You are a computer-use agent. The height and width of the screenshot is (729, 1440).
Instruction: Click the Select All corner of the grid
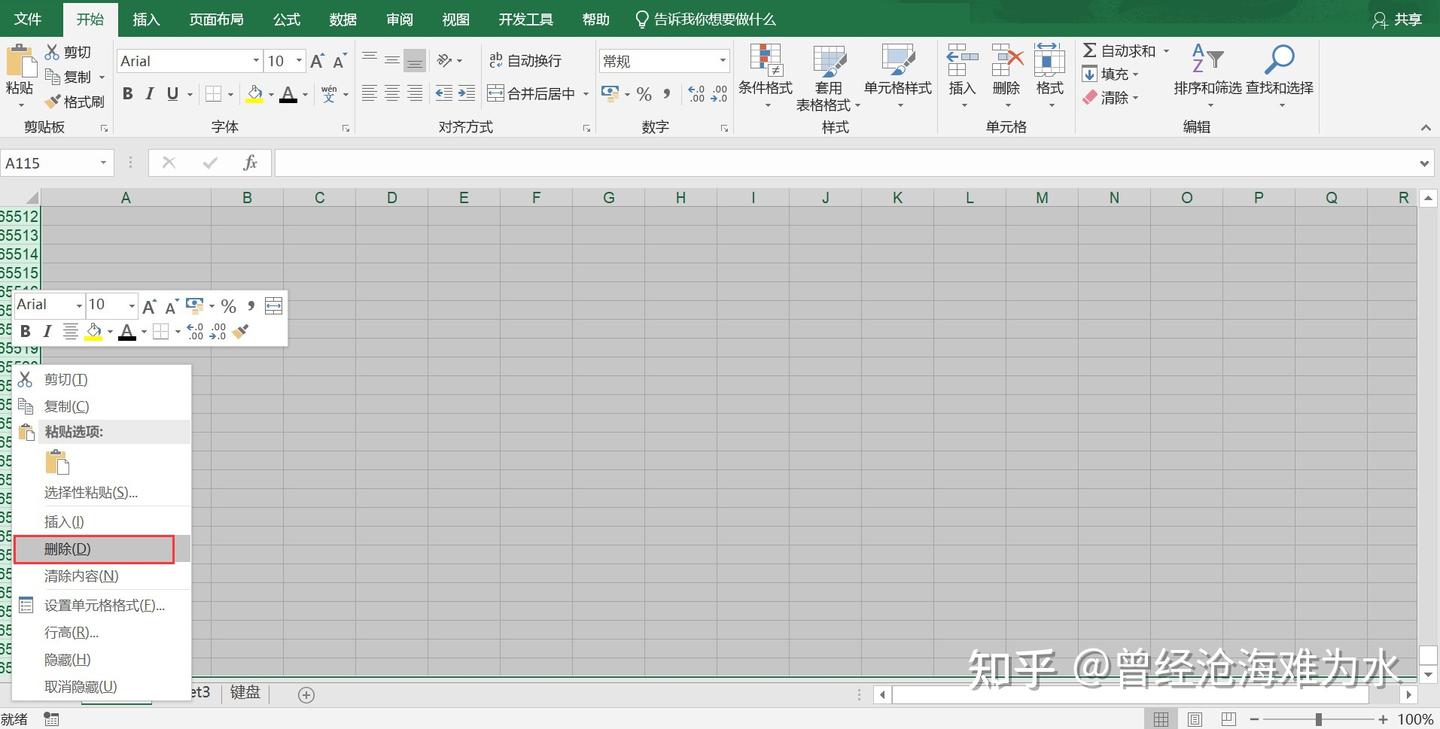(20, 197)
